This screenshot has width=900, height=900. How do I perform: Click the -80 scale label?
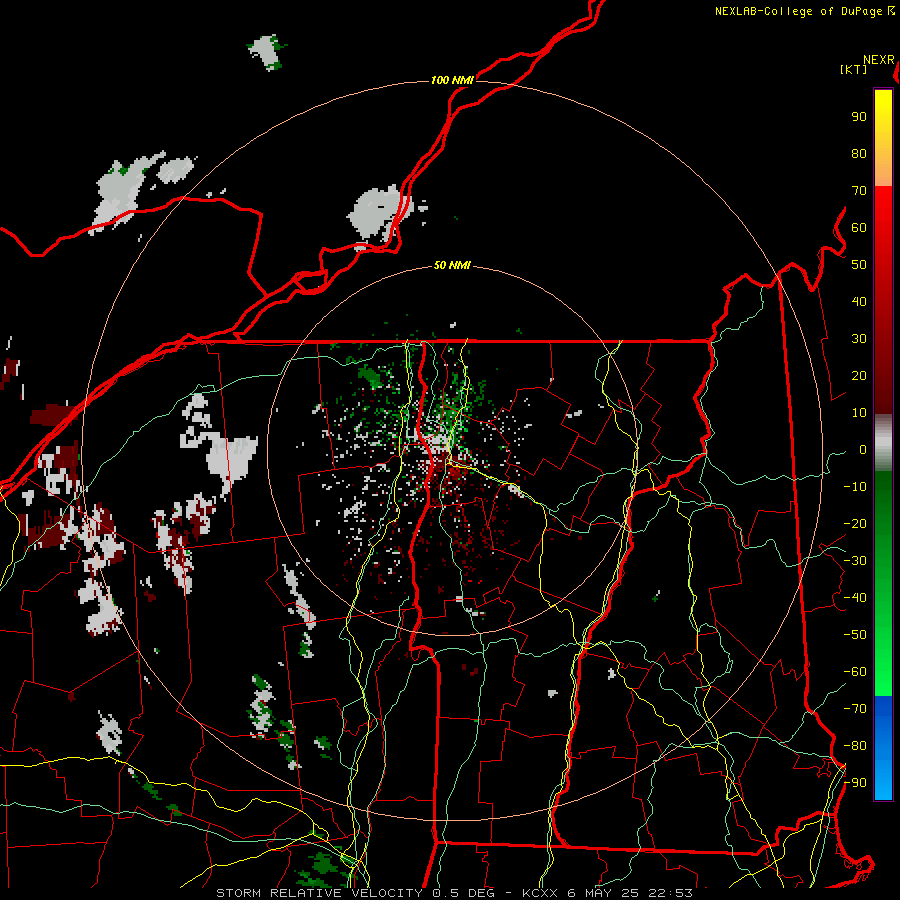[x=855, y=746]
